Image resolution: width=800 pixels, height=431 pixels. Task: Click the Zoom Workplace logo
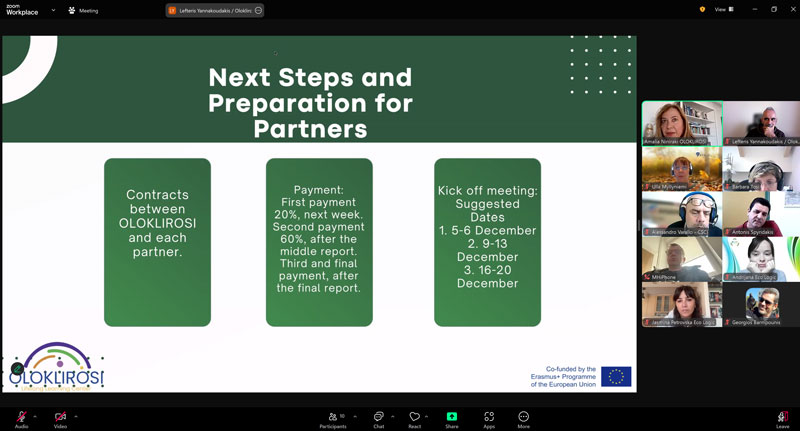(x=21, y=10)
